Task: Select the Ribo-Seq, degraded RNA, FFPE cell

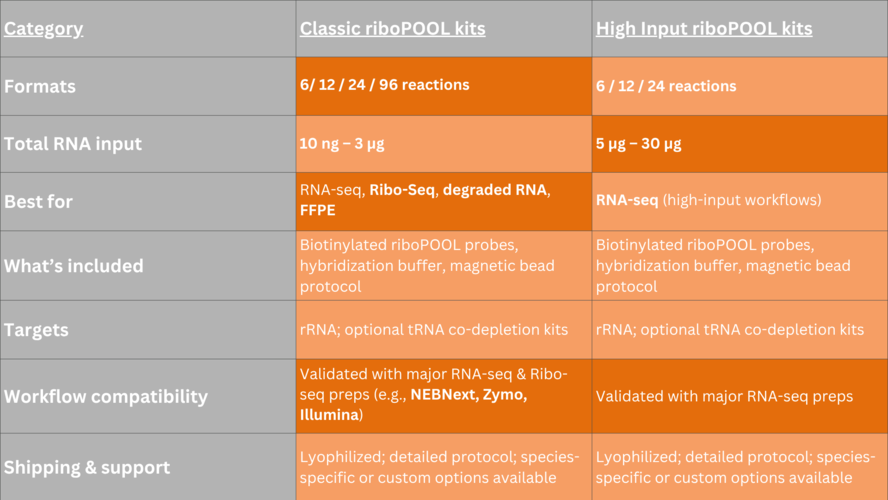Action: coord(444,202)
